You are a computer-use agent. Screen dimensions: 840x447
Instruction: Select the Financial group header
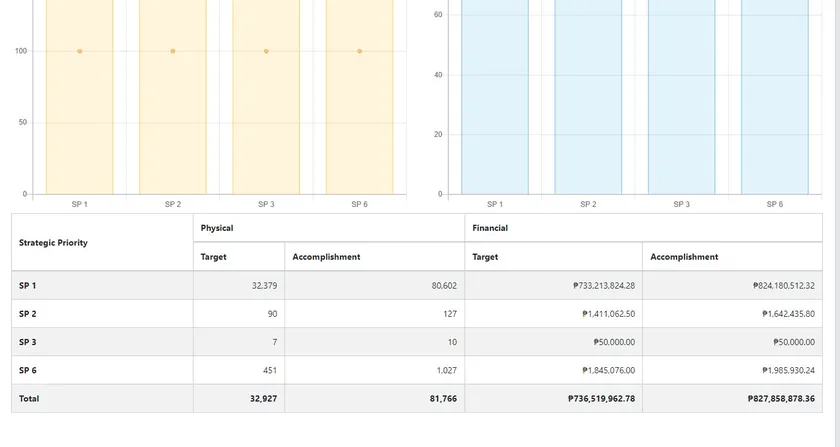643,228
